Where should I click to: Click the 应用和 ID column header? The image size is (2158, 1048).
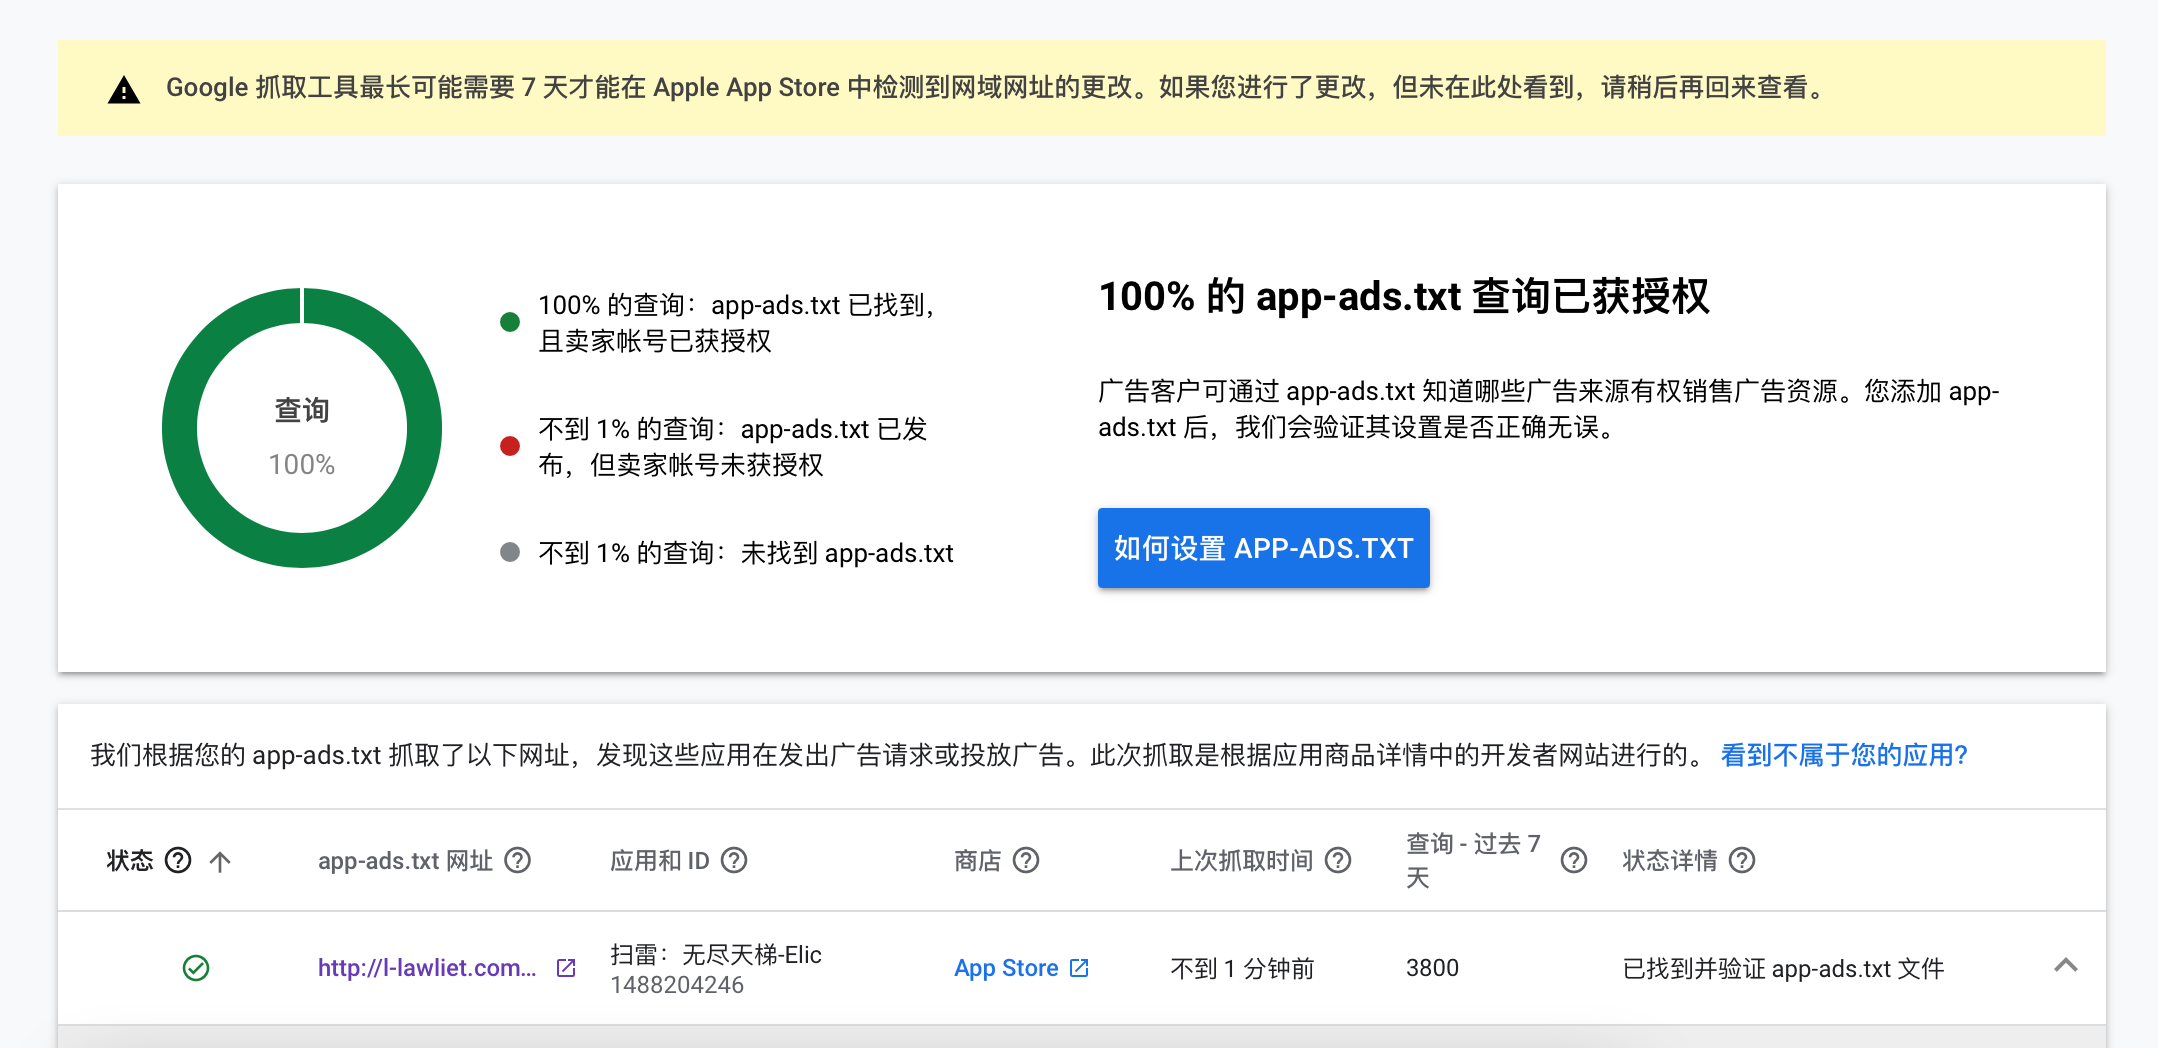point(660,860)
